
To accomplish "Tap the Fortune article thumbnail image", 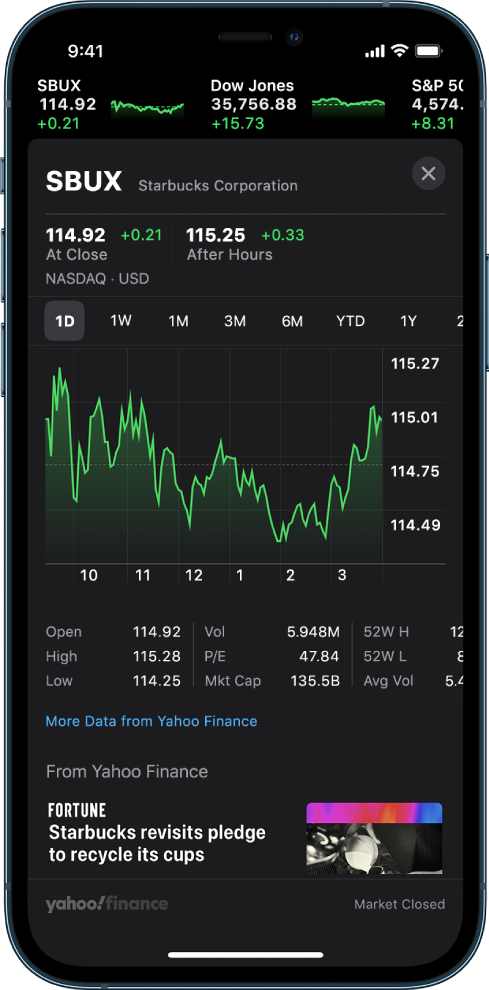I will [374, 838].
